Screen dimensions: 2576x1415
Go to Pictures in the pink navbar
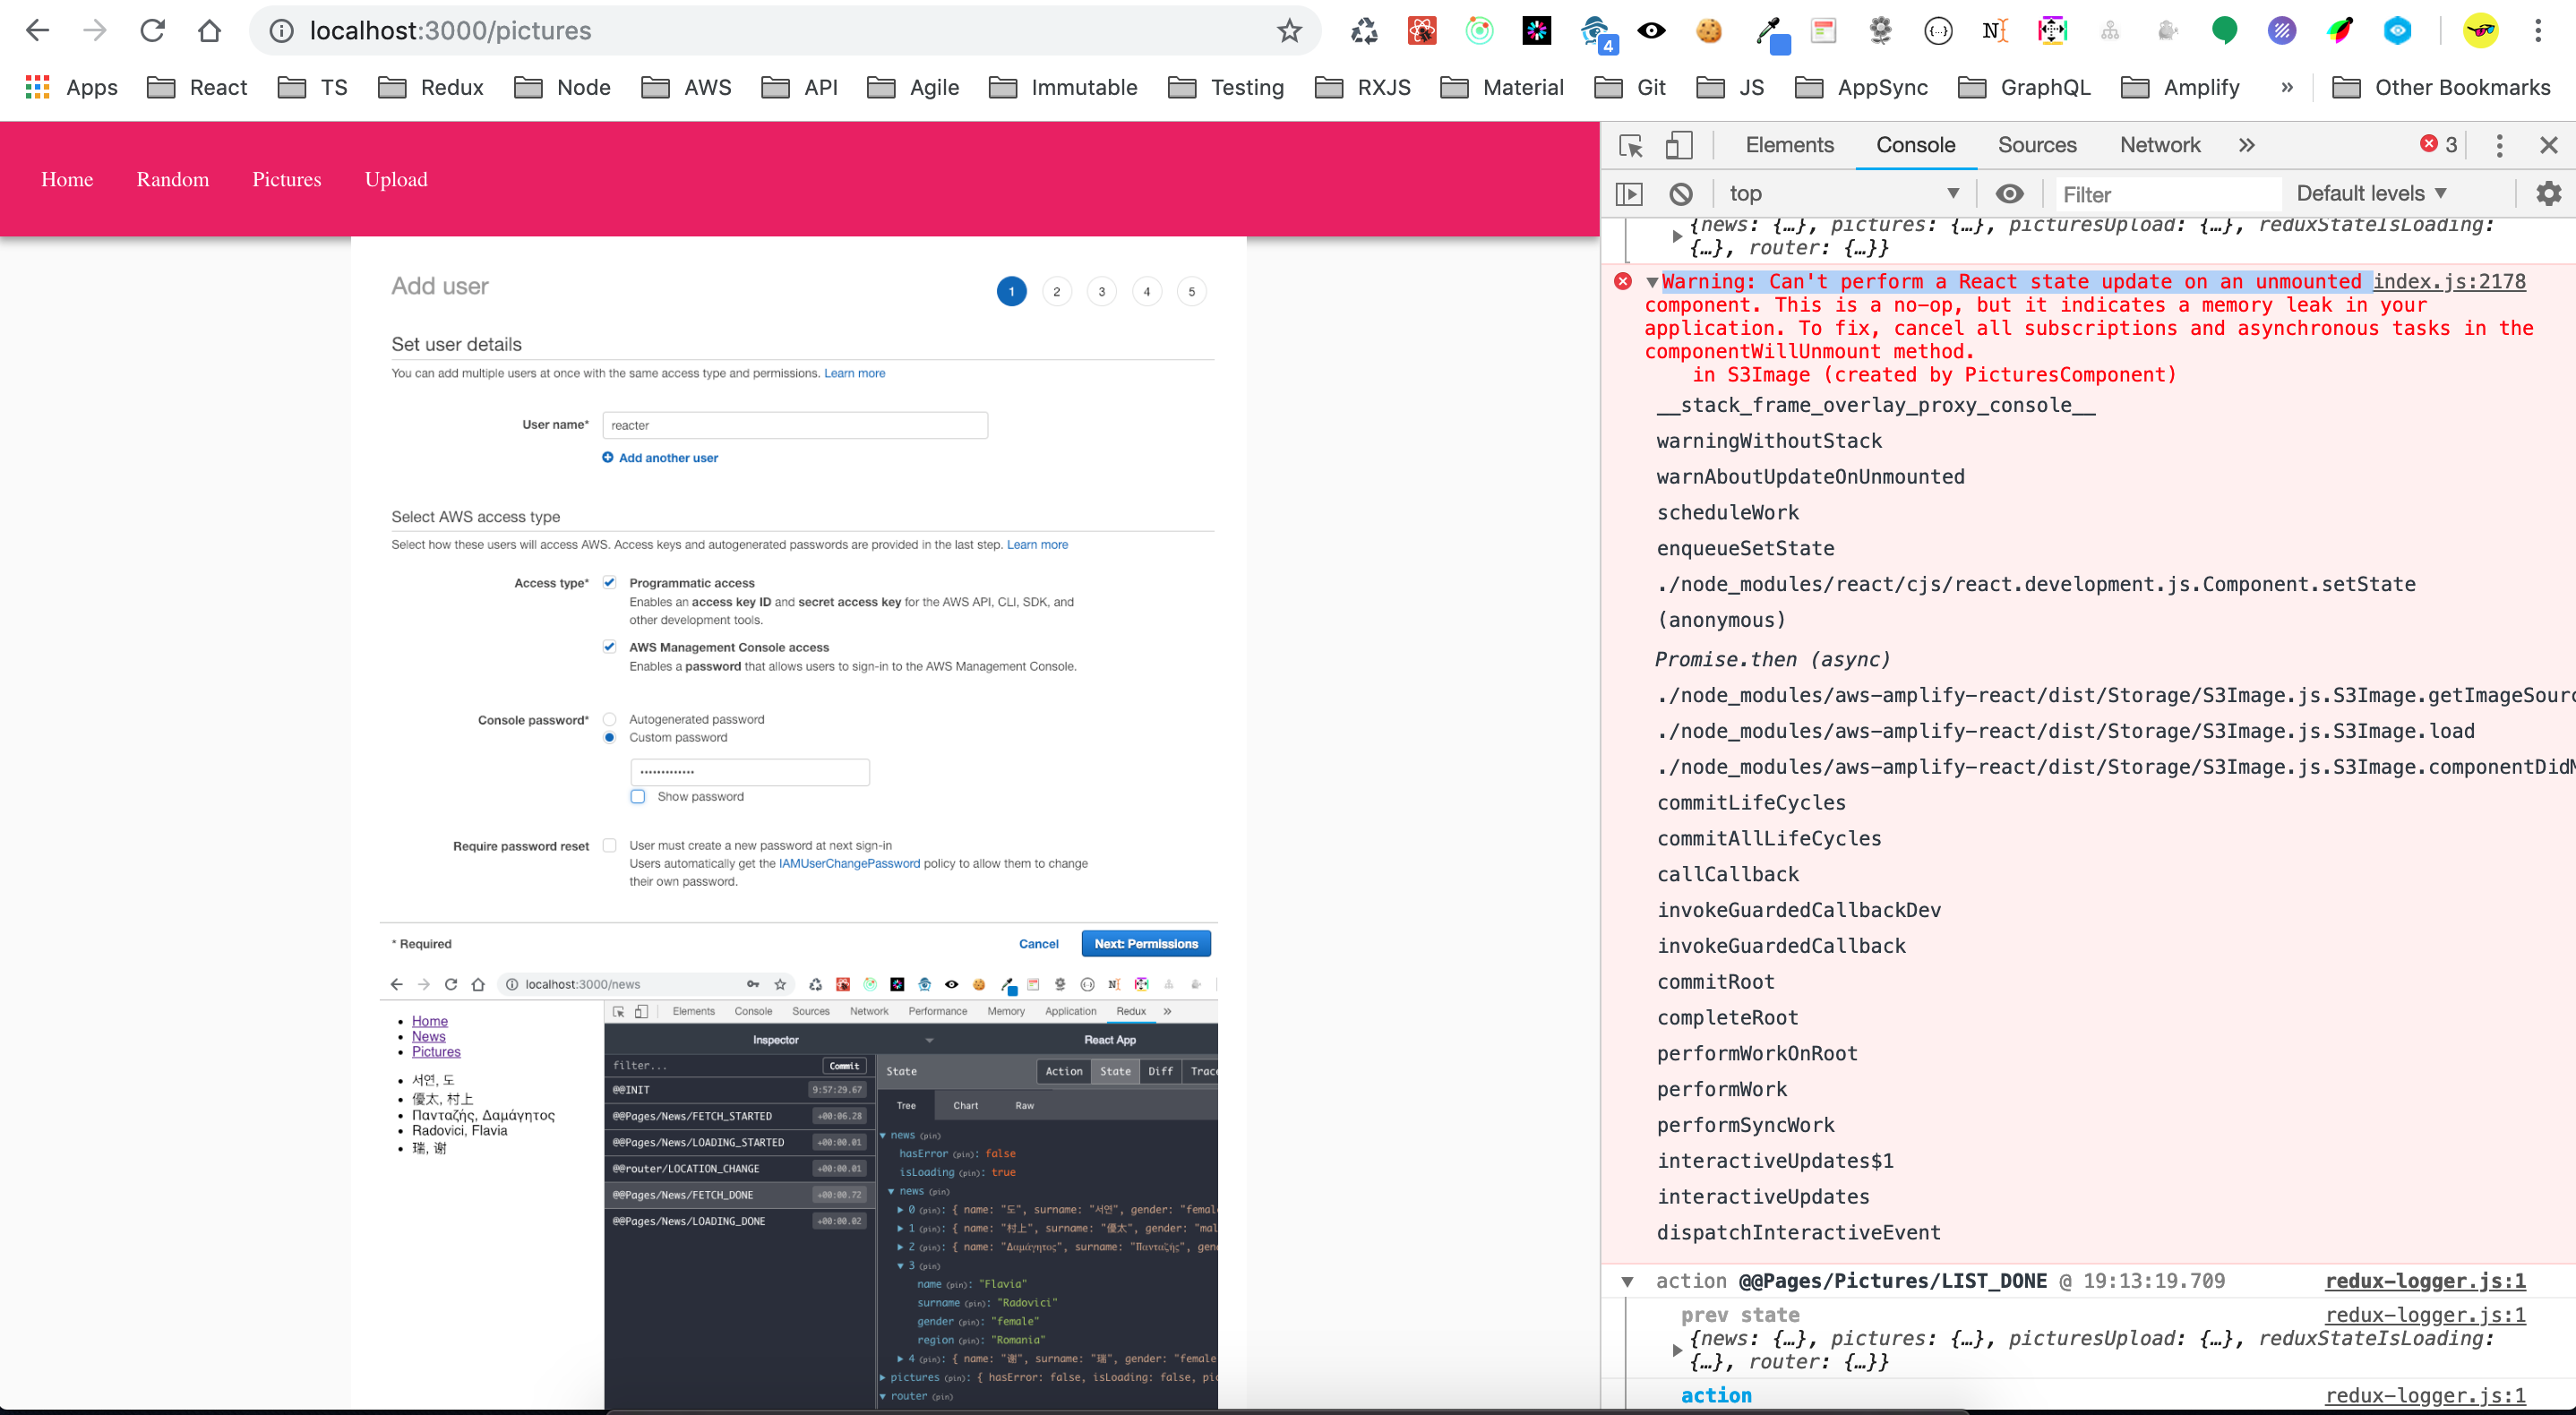(287, 179)
